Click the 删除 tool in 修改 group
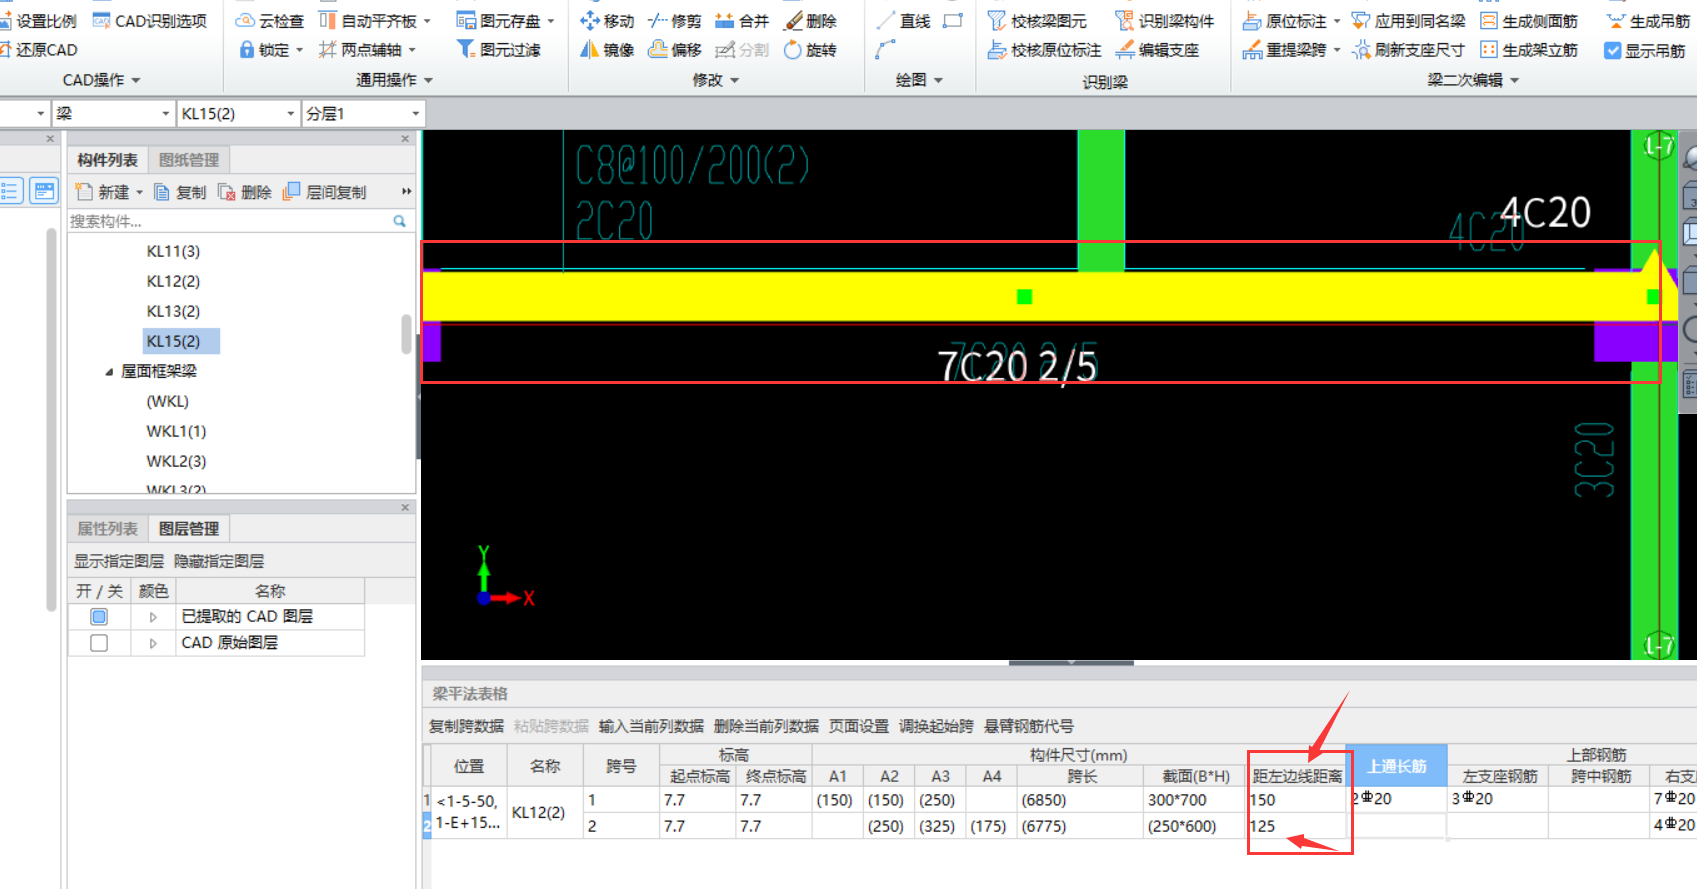This screenshot has height=889, width=1697. (810, 20)
